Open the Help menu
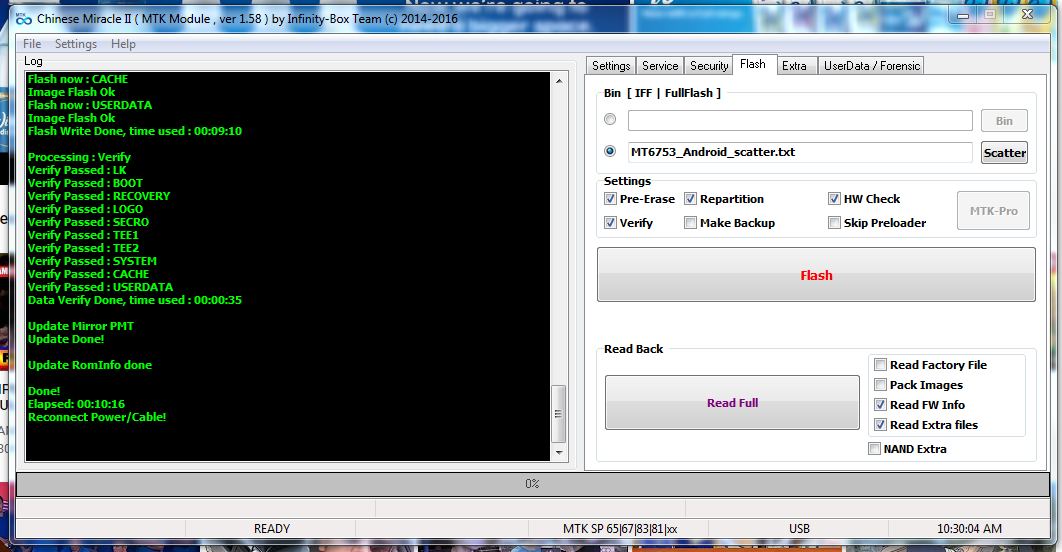This screenshot has width=1062, height=552. click(123, 44)
